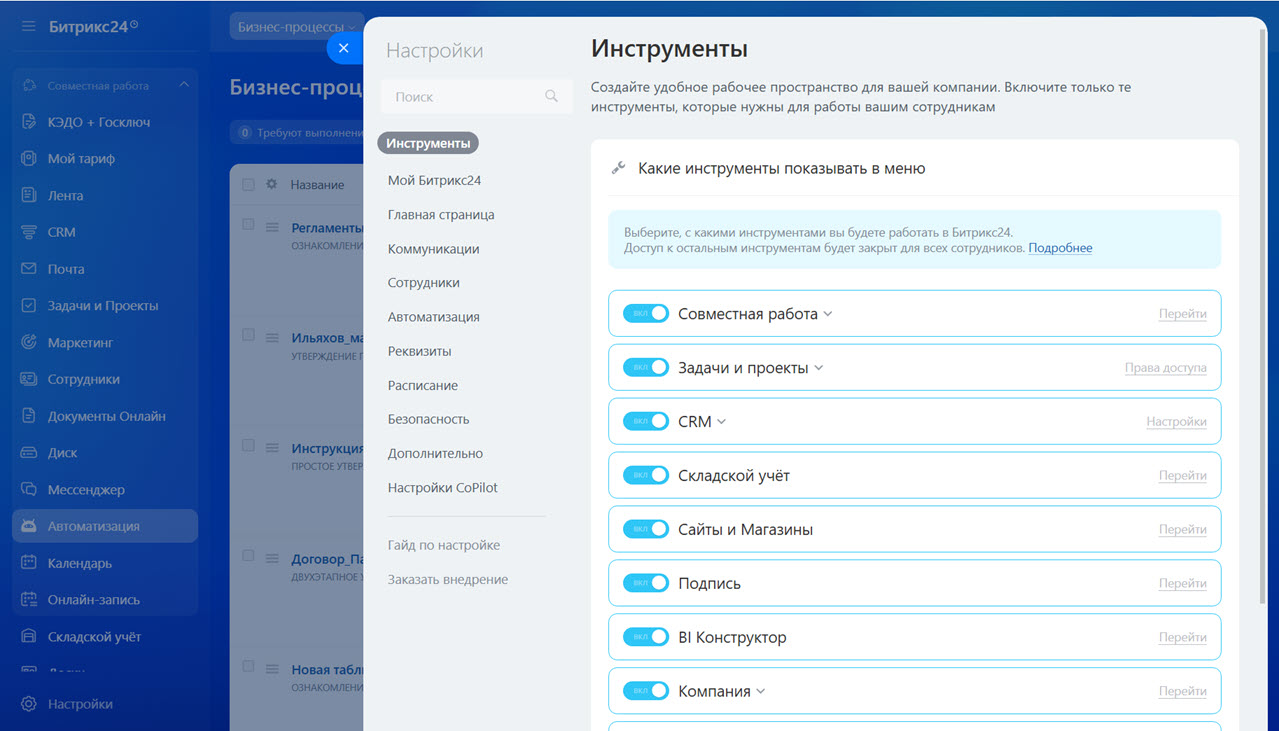Select the Безопасность settings section
This screenshot has width=1279, height=731.
coord(429,419)
